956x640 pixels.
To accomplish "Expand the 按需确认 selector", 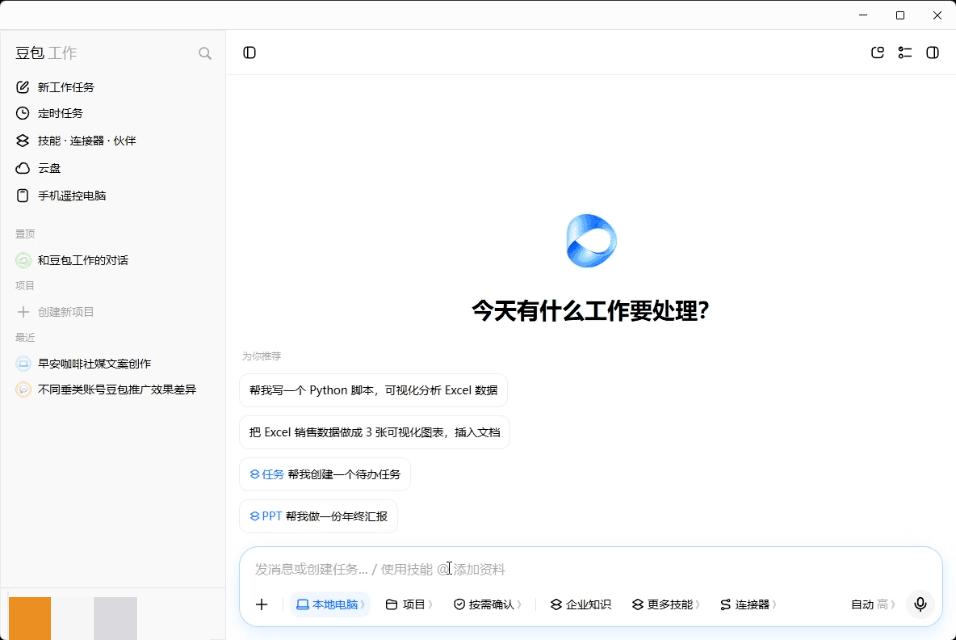I will (x=488, y=605).
